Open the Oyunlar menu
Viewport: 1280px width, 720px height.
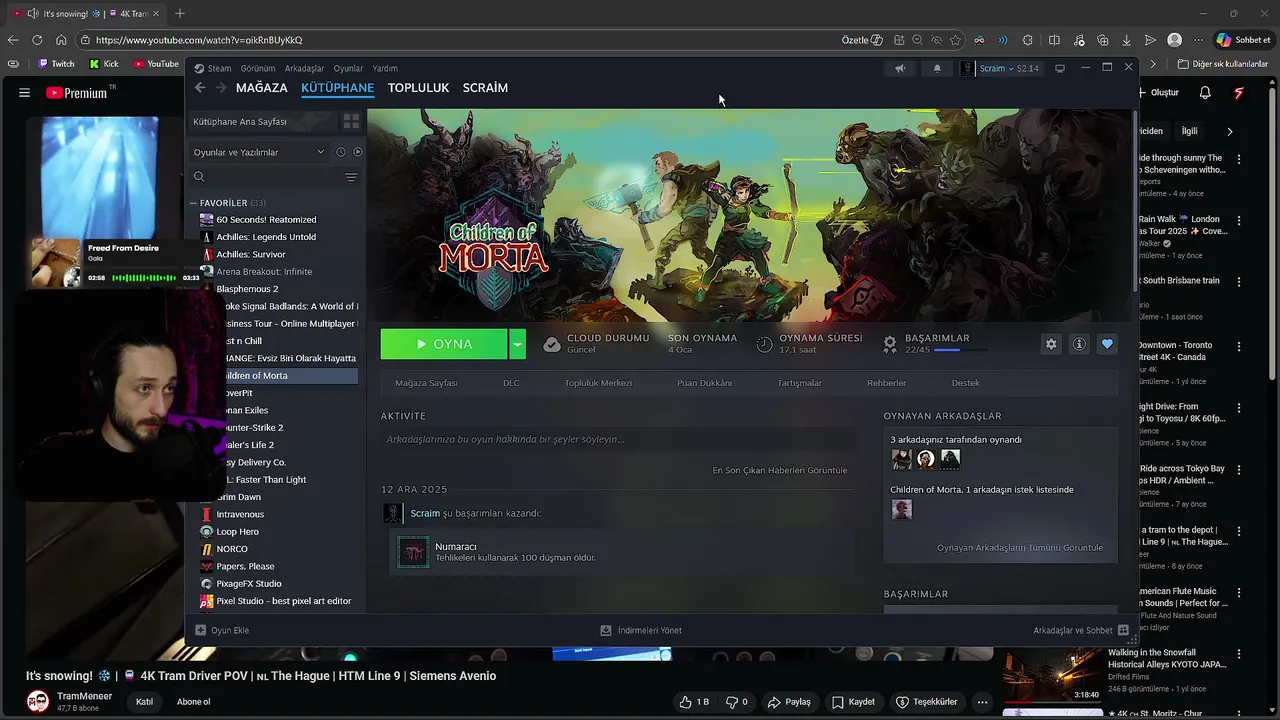pyautogui.click(x=348, y=69)
